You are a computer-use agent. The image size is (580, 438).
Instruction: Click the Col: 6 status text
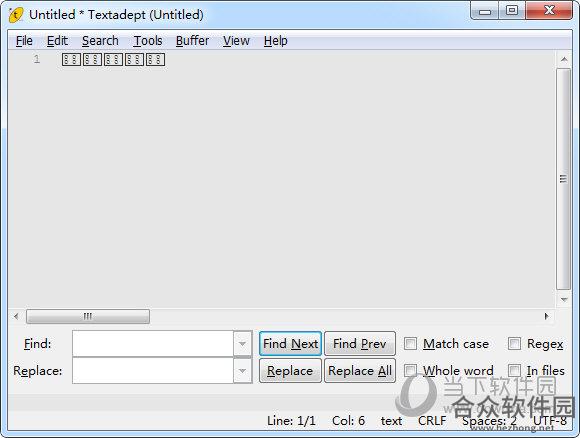pos(348,421)
